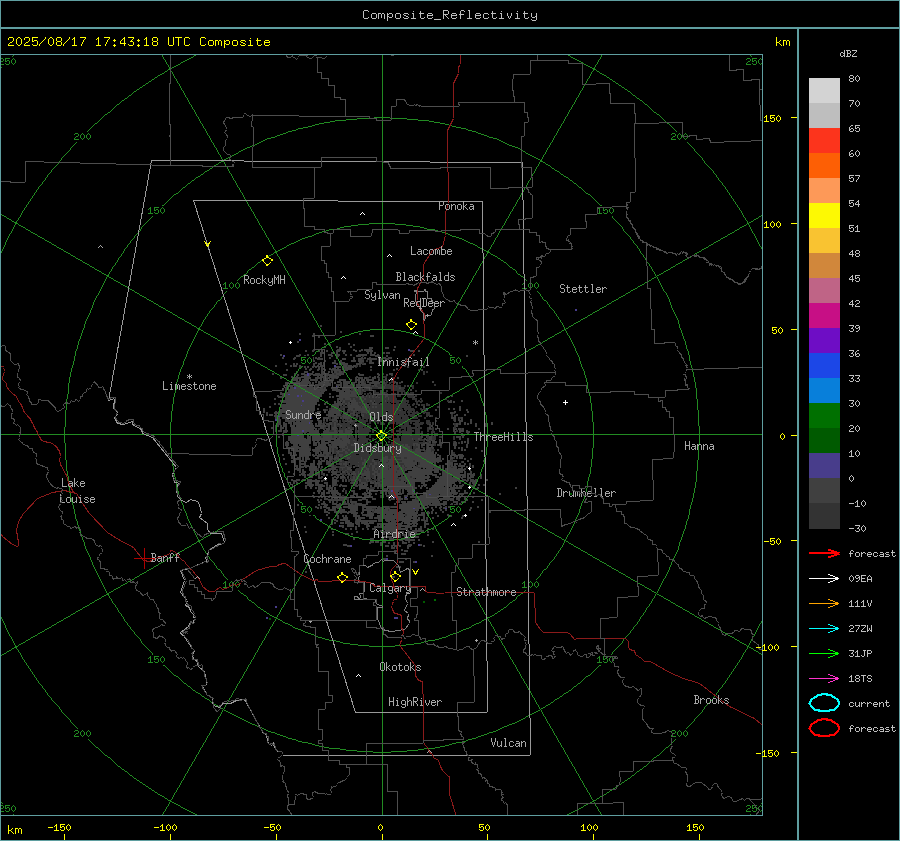The height and width of the screenshot is (841, 900).
Task: Click the white 09EA arrow icon
Action: tap(824, 578)
